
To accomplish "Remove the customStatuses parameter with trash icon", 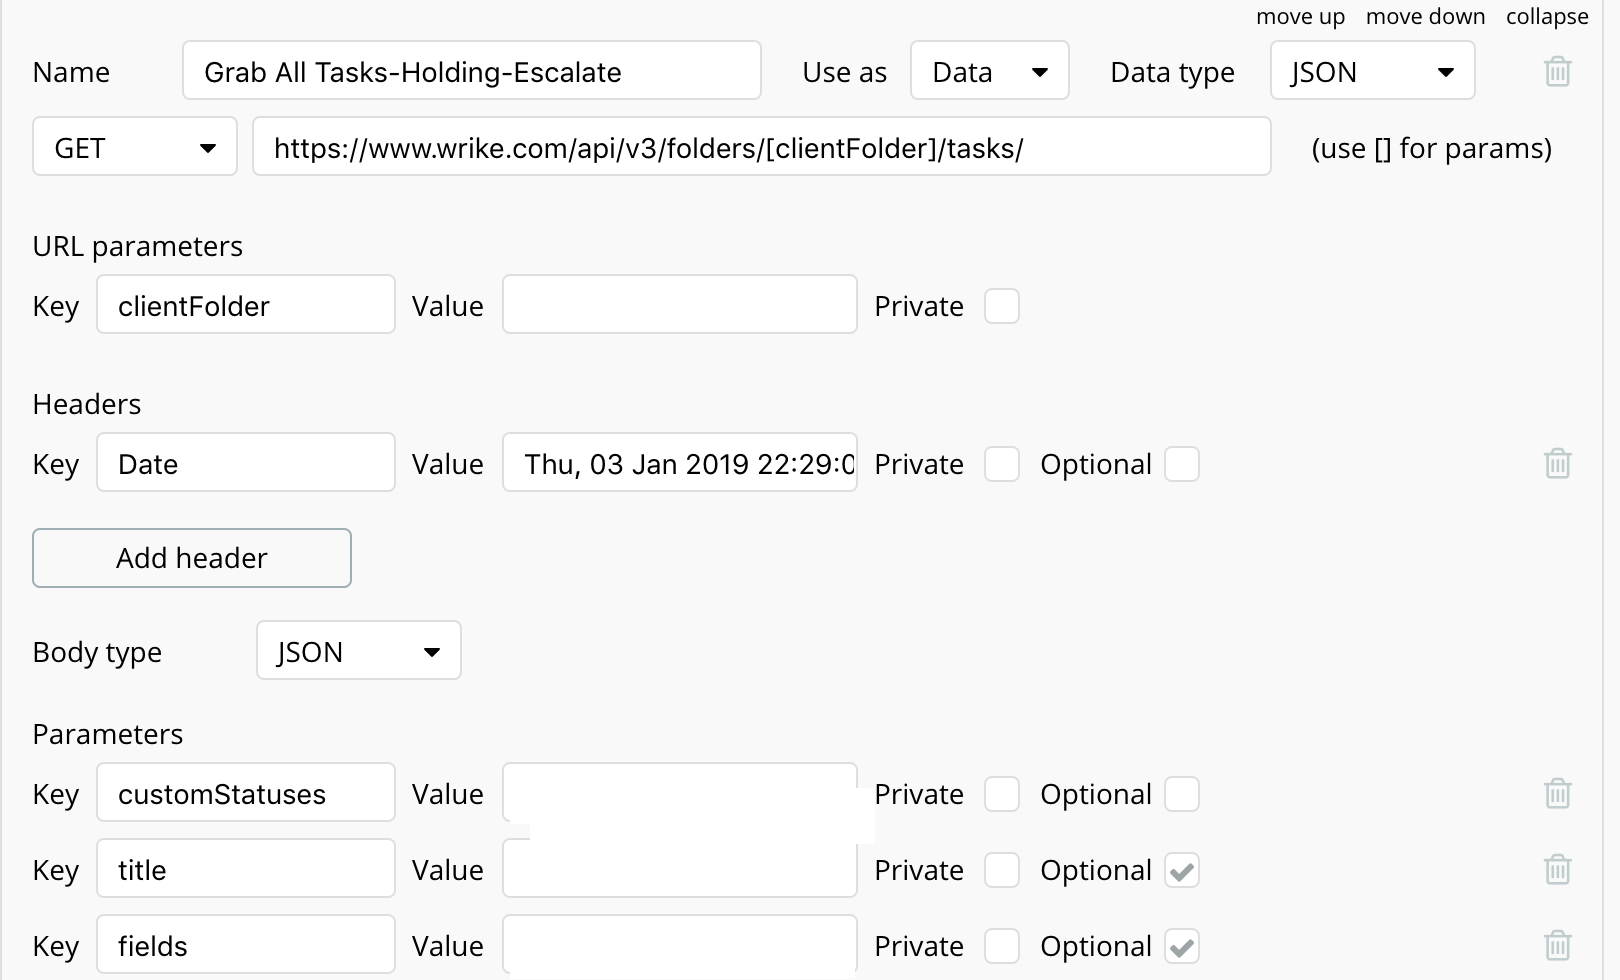I will pos(1557,794).
